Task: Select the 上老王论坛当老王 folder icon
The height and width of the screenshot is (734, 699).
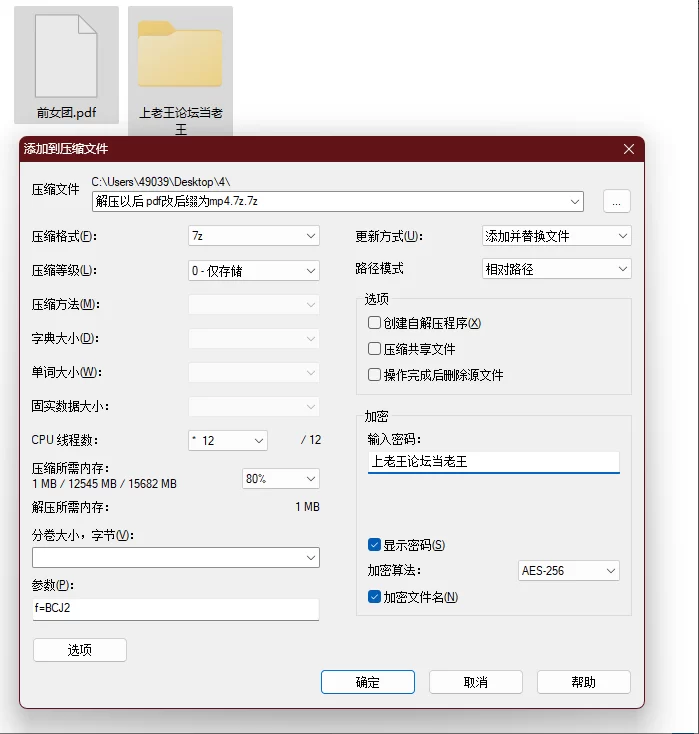Action: click(180, 54)
